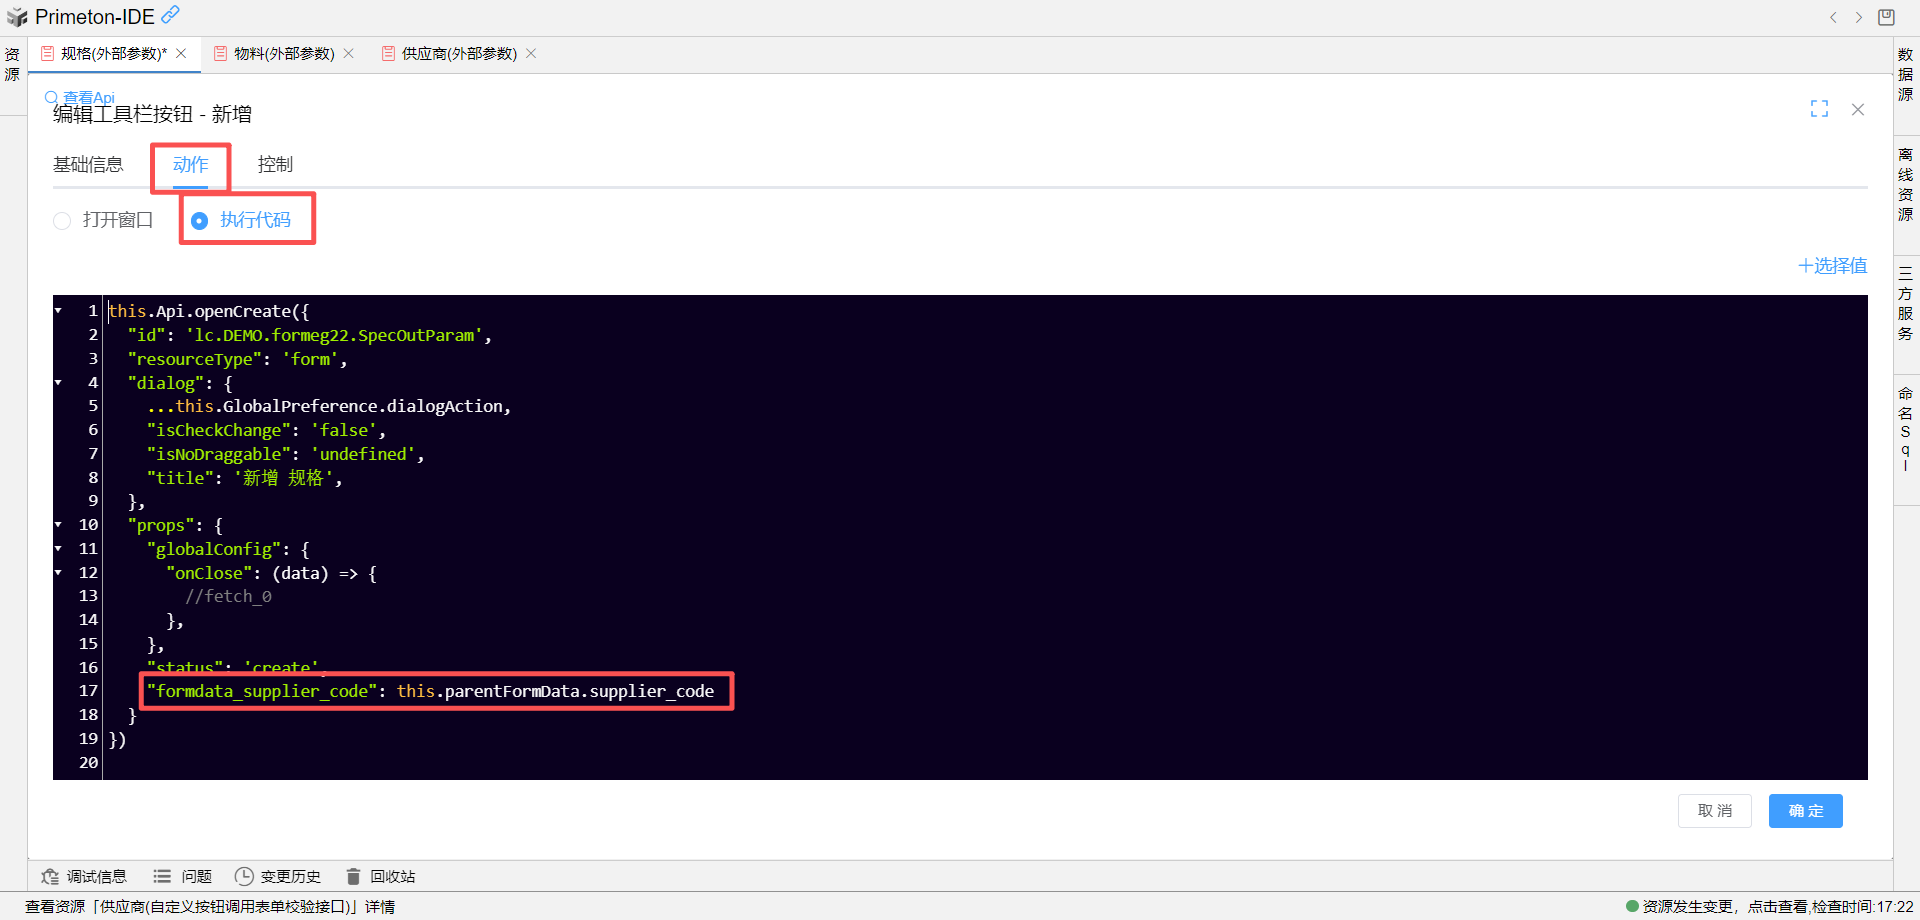Navigate forward with the right arrow icon
The height and width of the screenshot is (920, 1920).
[x=1859, y=17]
